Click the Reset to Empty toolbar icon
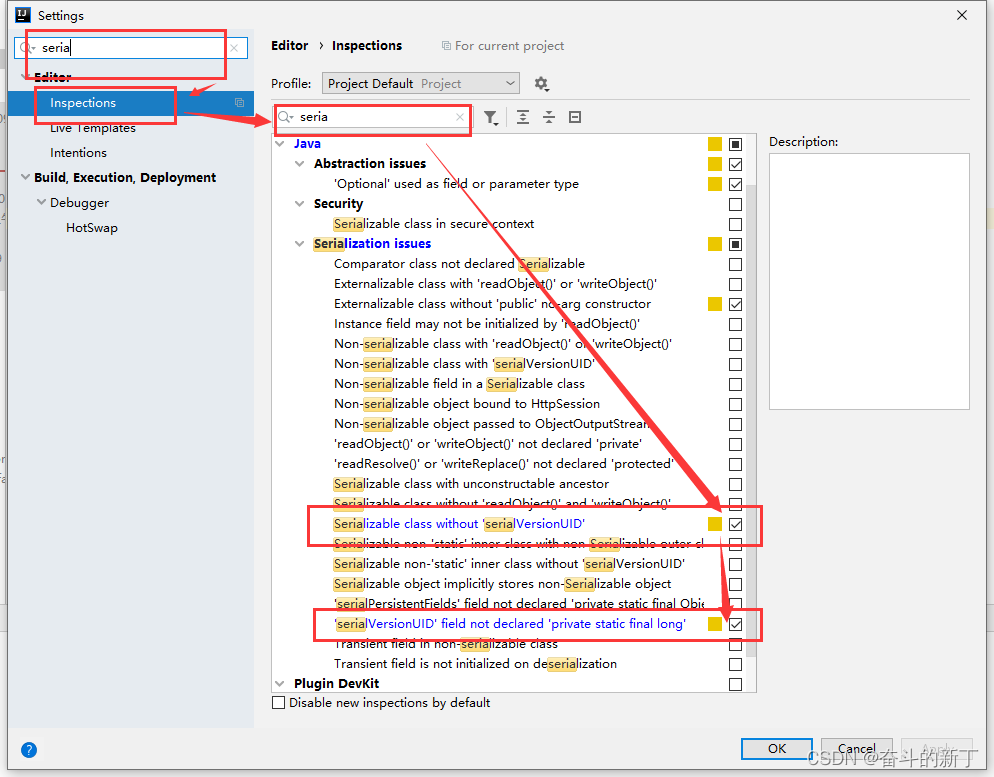Image resolution: width=994 pixels, height=777 pixels. 575,118
